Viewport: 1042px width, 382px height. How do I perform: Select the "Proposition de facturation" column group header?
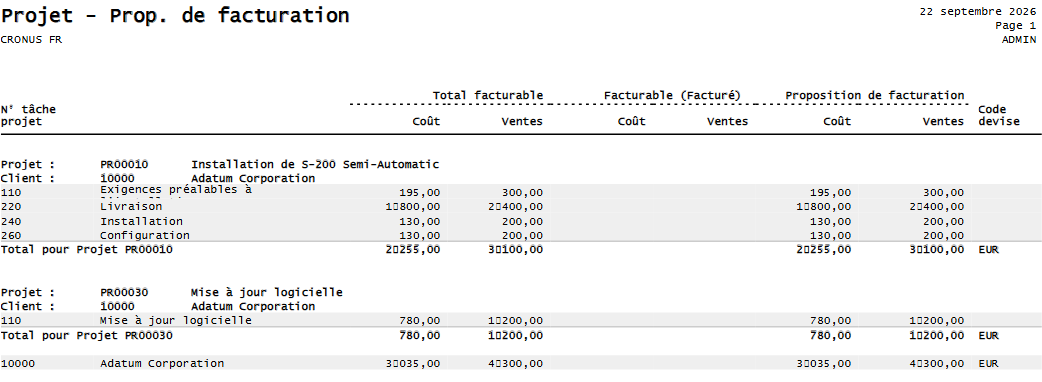click(x=875, y=96)
